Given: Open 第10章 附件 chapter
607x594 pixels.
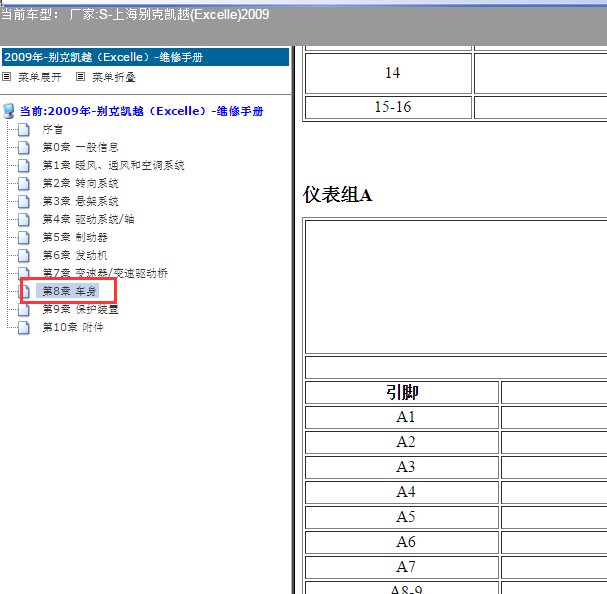Looking at the screenshot, I should [73, 328].
